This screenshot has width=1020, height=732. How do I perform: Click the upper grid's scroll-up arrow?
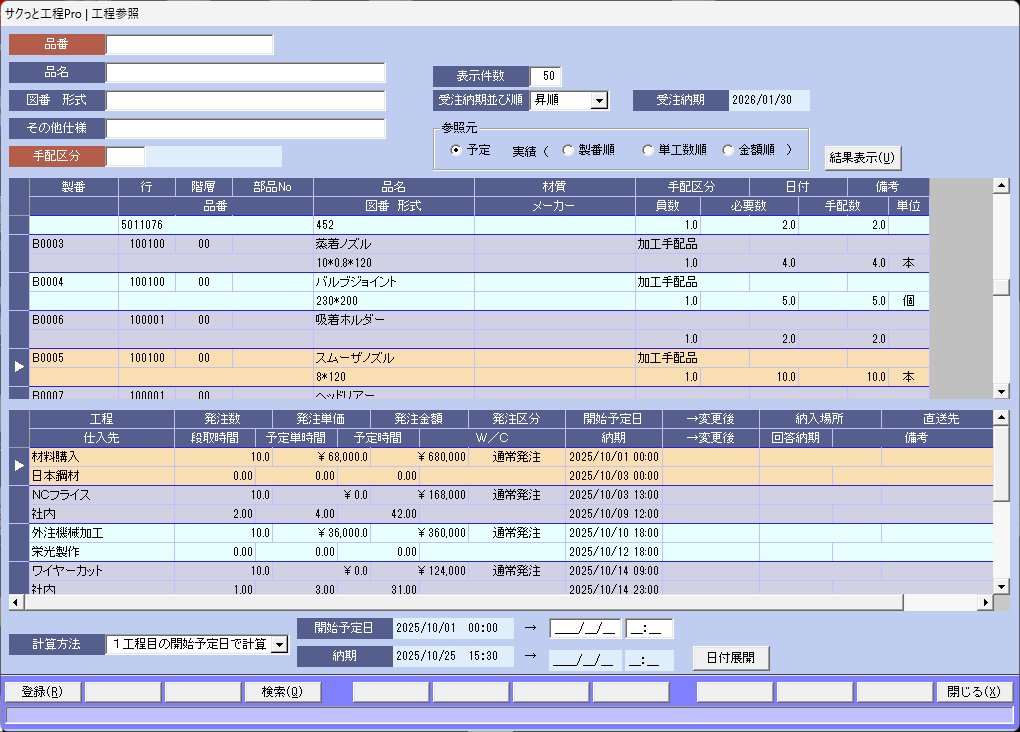pos(1001,186)
